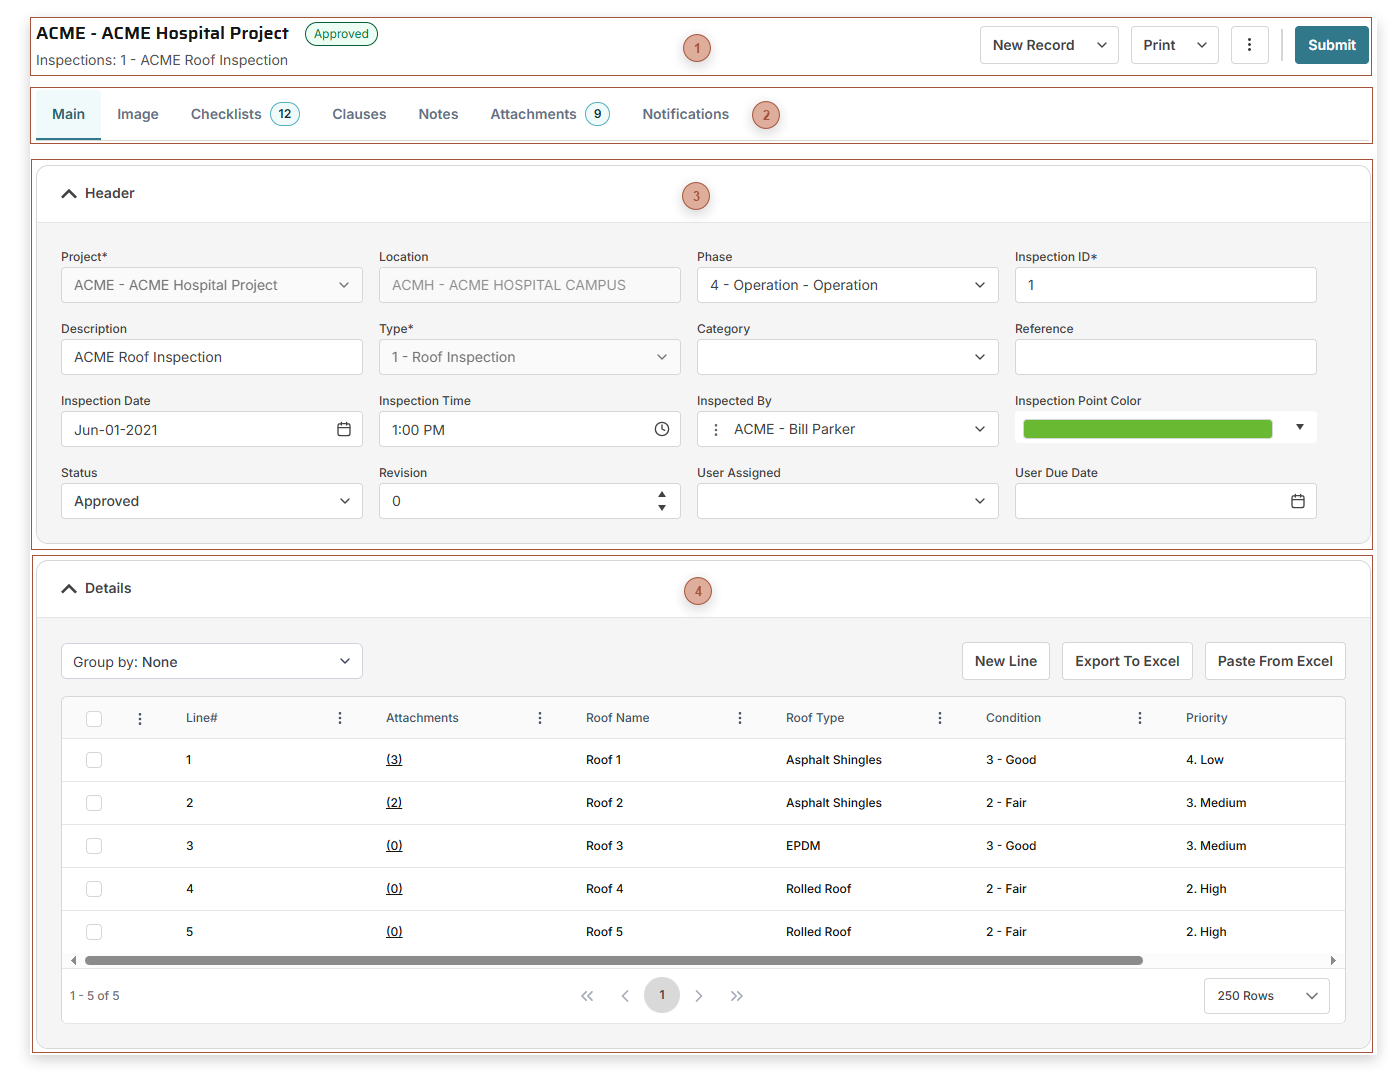Select the row checkbox for Roof 3
This screenshot has width=1396, height=1078.
pyautogui.click(x=94, y=846)
